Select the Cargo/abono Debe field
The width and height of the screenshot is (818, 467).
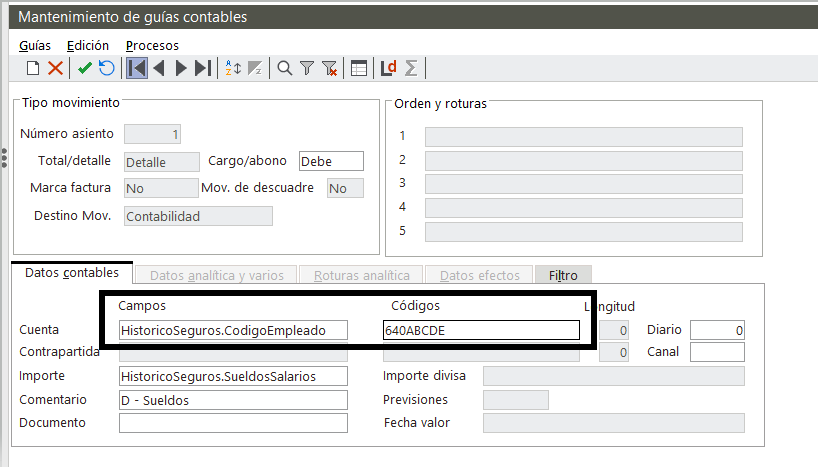click(x=331, y=161)
